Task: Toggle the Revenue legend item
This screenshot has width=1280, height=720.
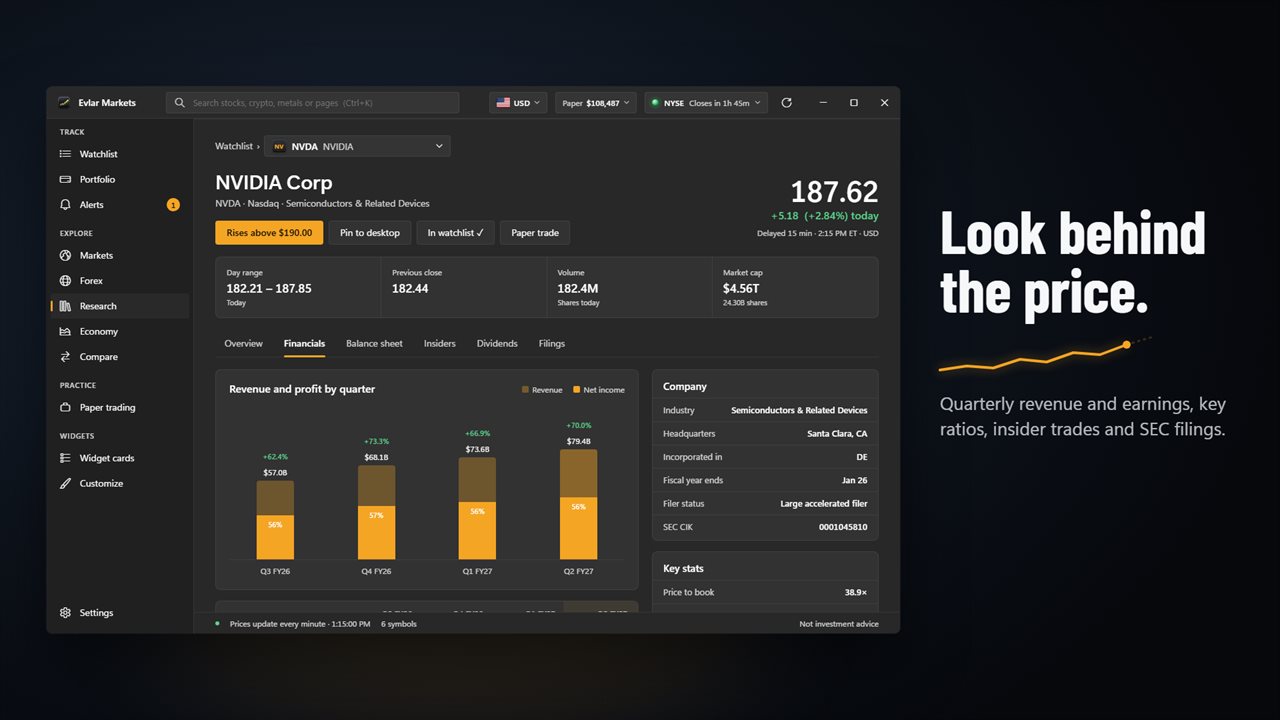Action: 542,390
